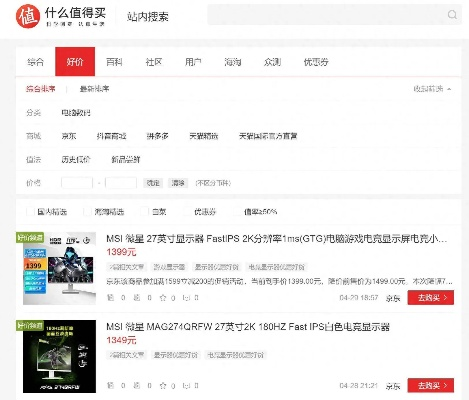This screenshot has width=469, height=400.
Task: Open the MSI MAG274QRFW title link
Action: tap(248, 327)
